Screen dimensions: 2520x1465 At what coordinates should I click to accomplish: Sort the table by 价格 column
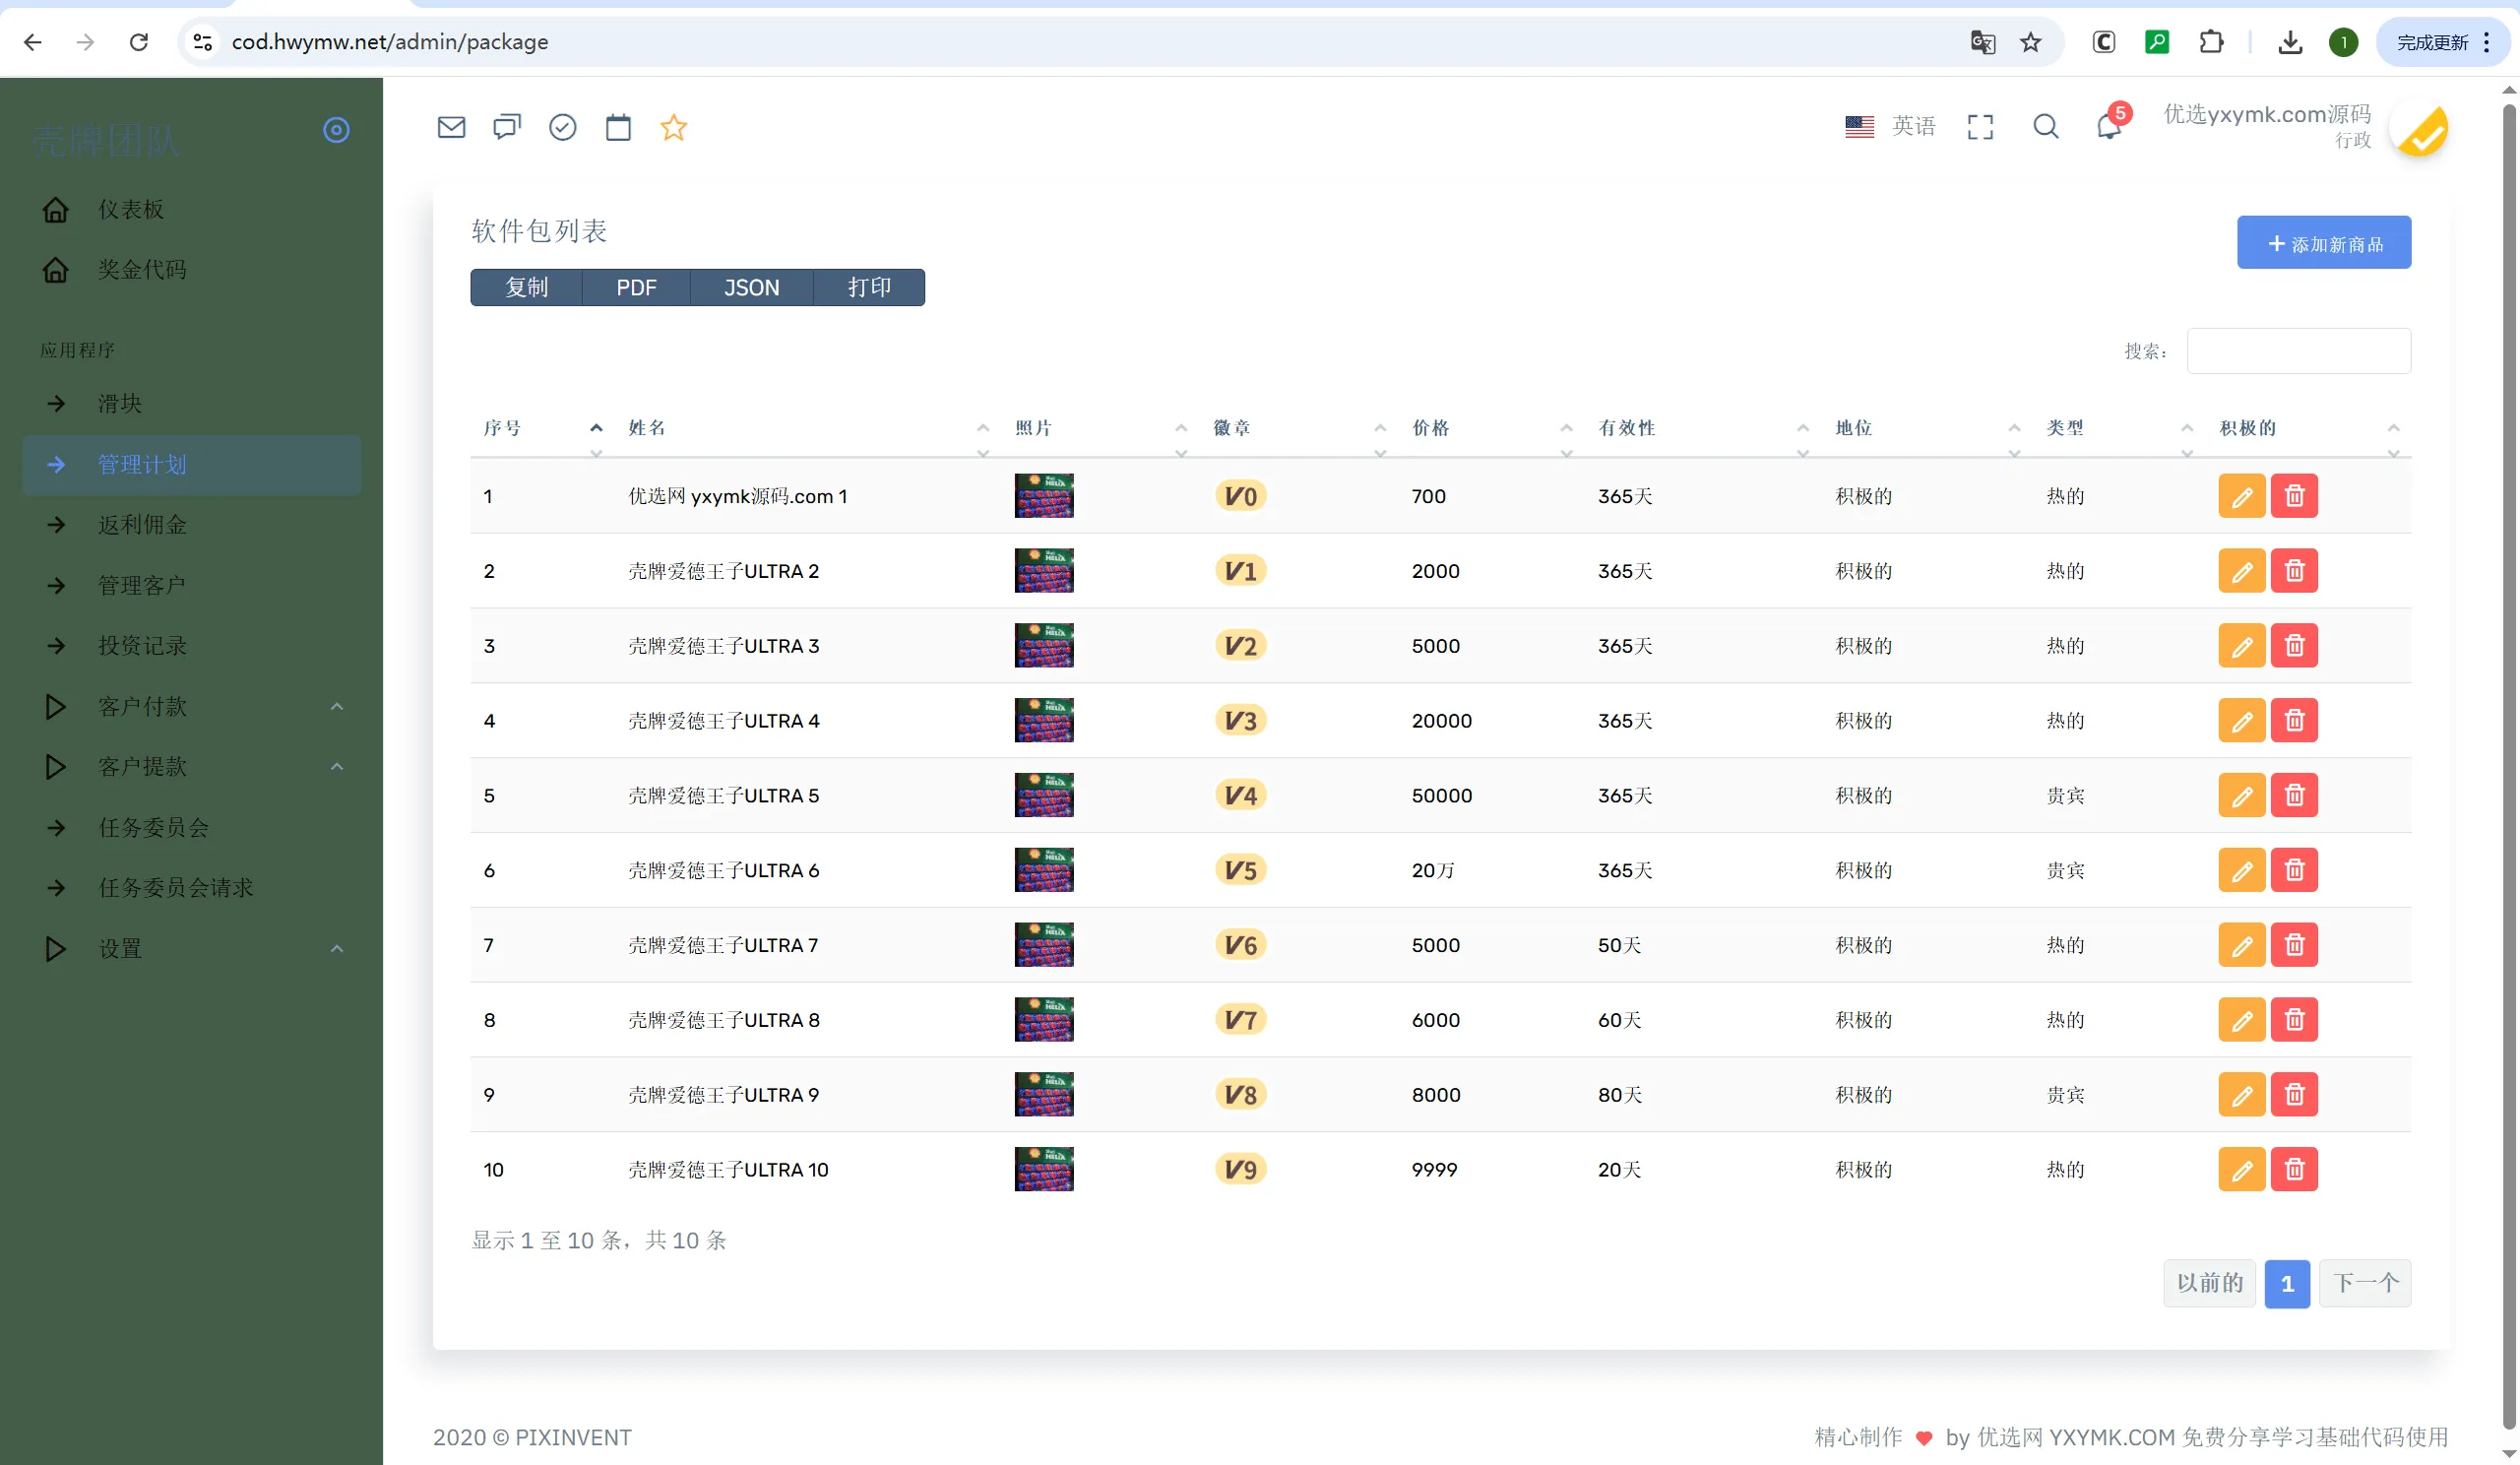(x=1429, y=427)
